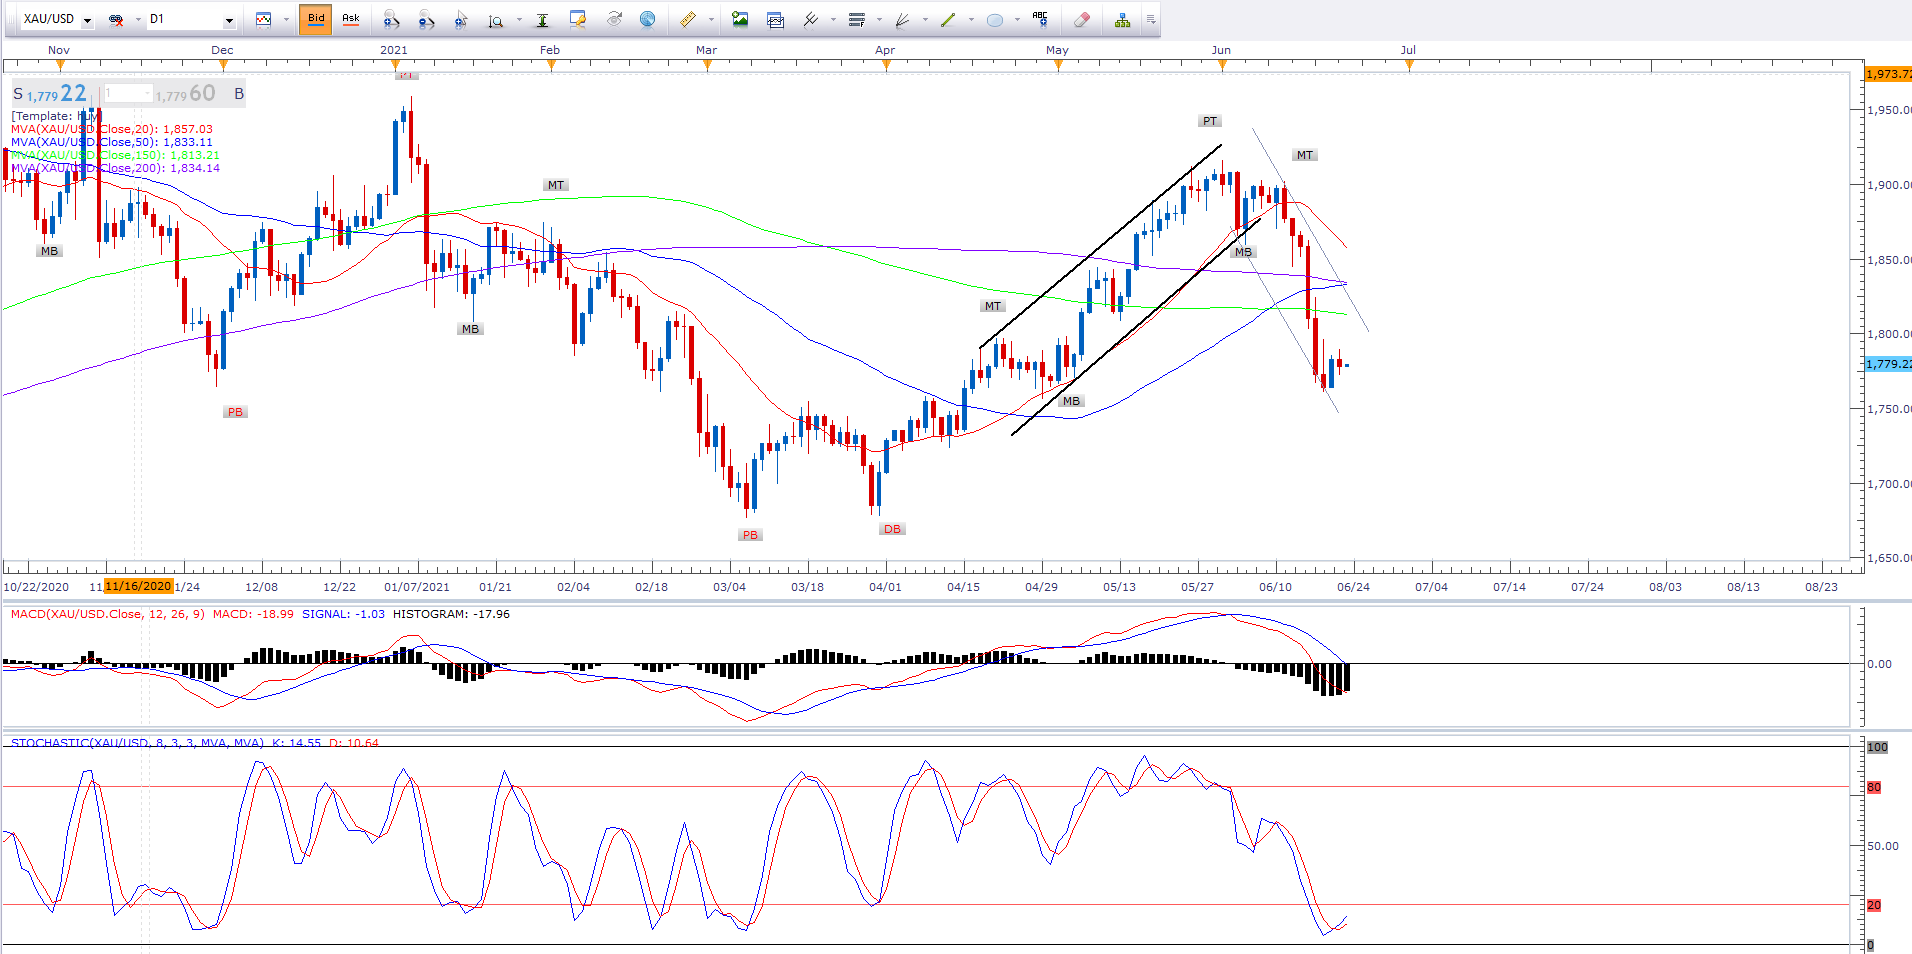This screenshot has width=1912, height=954.
Task: Select the ellipse shape drawing tool
Action: pyautogui.click(x=994, y=19)
